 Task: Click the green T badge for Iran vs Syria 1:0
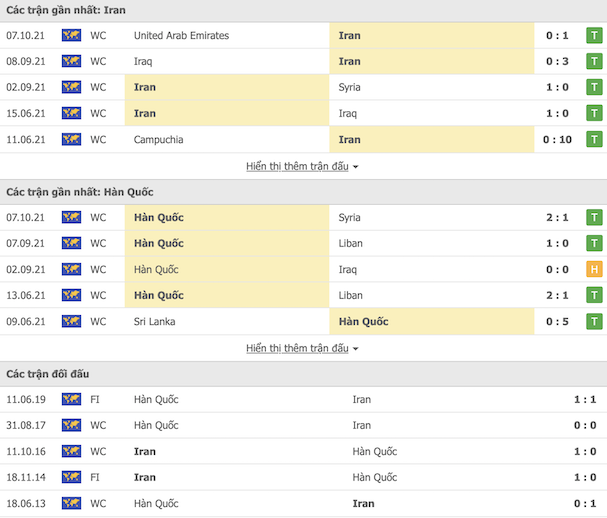[x=594, y=87]
